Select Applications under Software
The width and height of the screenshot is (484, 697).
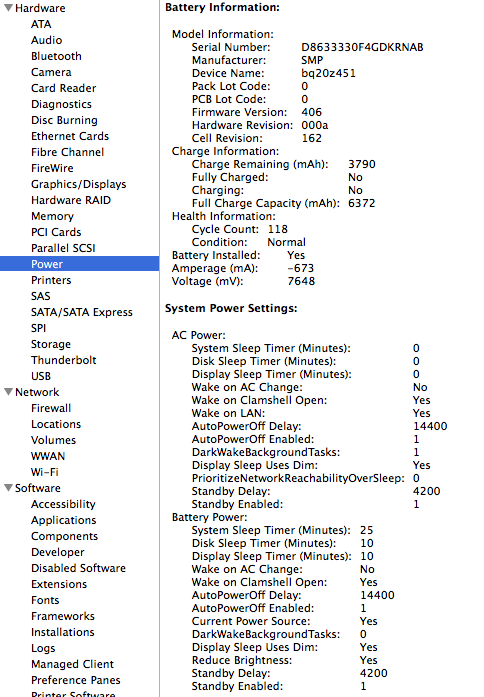point(63,520)
